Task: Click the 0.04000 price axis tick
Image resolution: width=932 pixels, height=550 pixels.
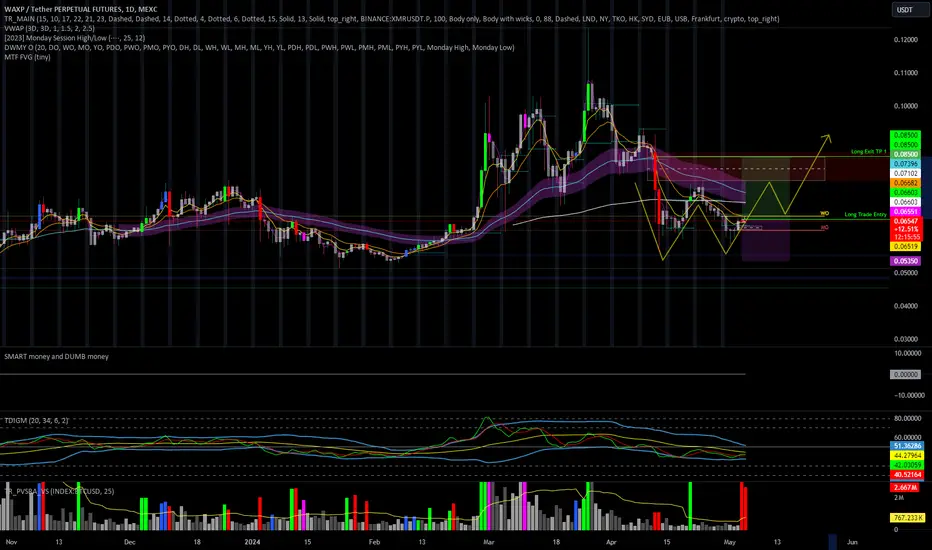Action: coord(906,306)
